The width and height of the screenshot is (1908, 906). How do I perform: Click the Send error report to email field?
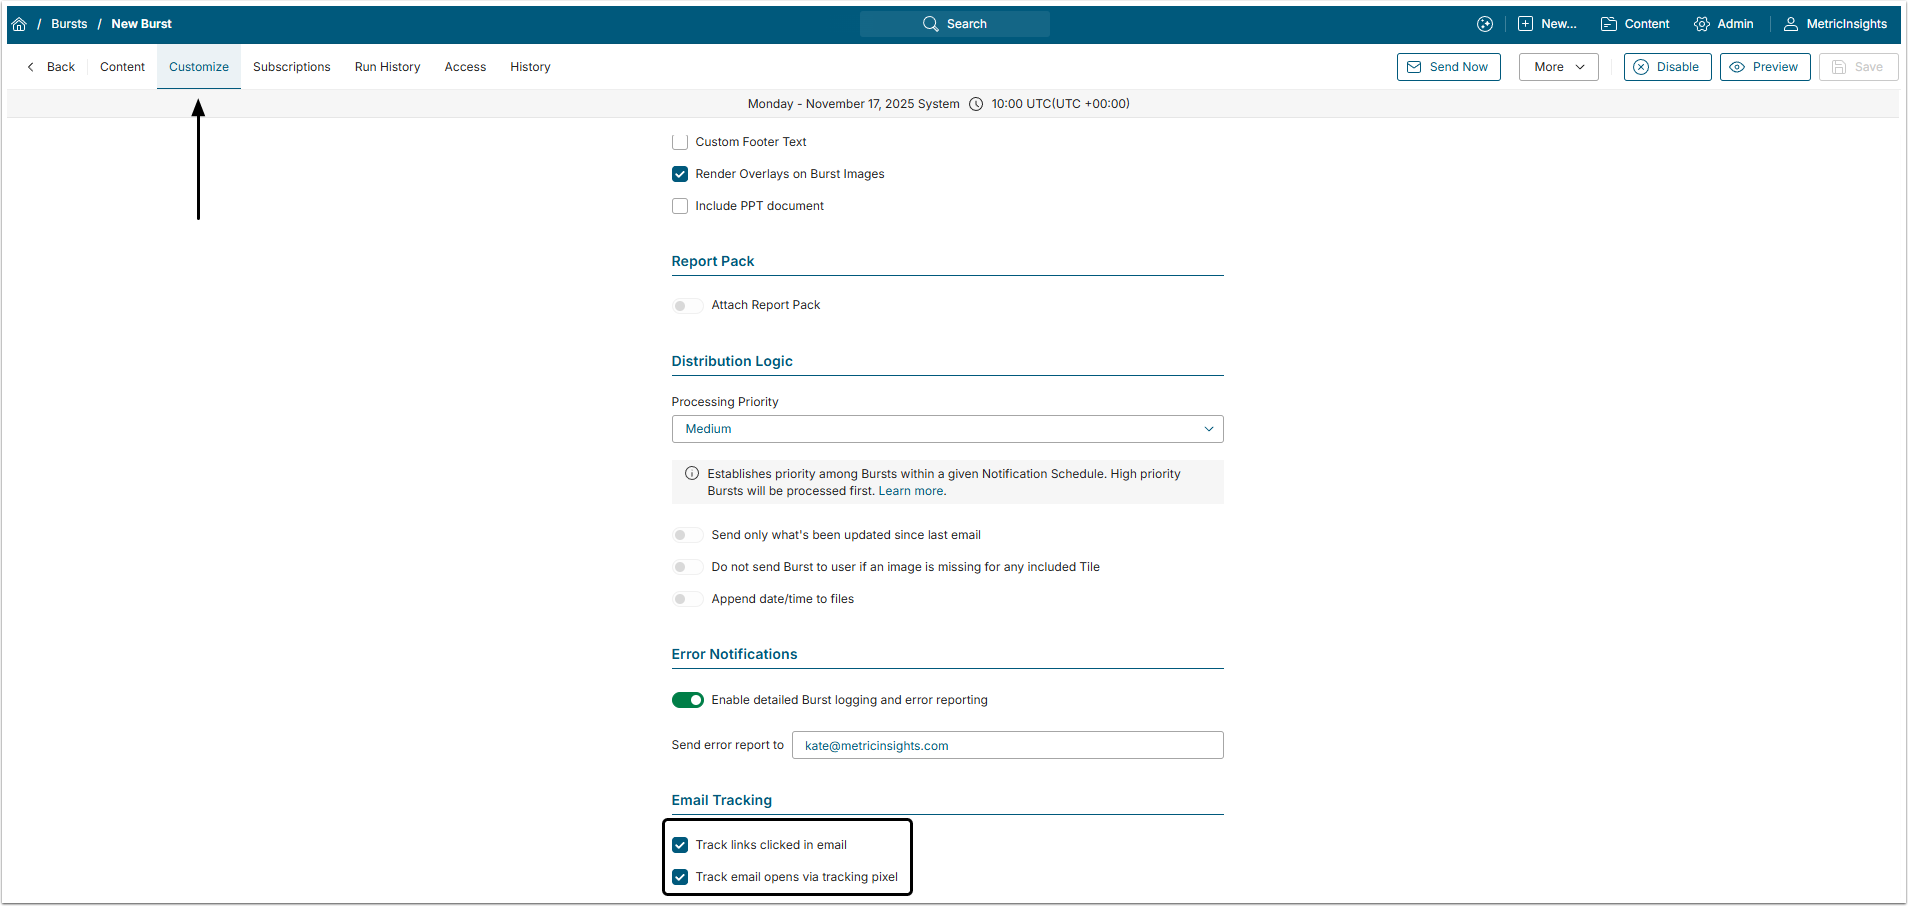point(1007,745)
